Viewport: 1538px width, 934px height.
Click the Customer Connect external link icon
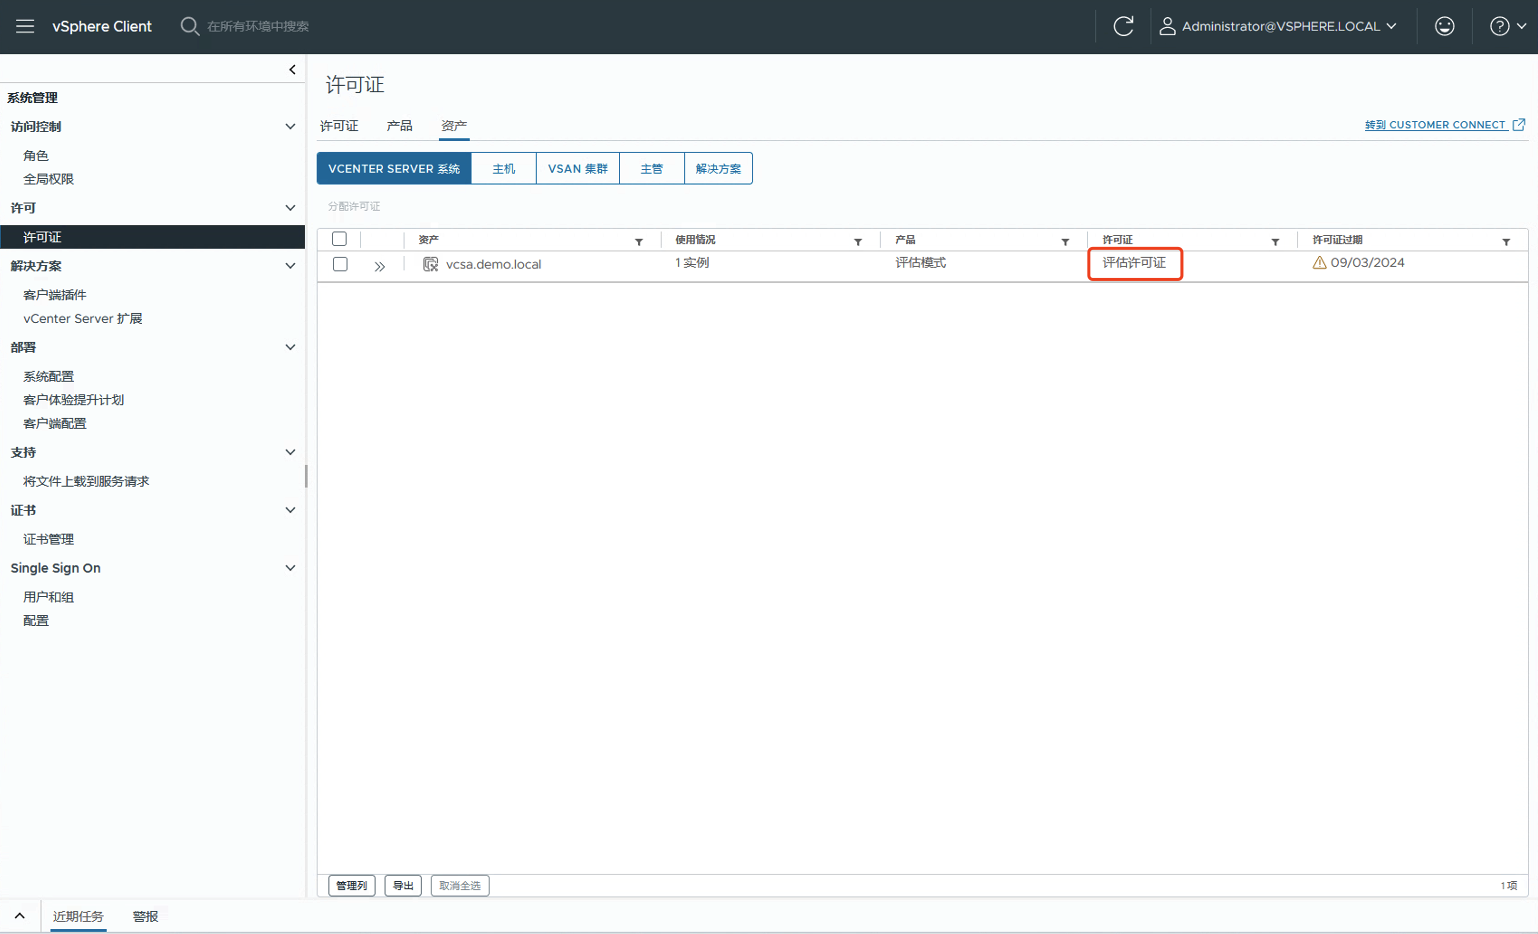1519,125
